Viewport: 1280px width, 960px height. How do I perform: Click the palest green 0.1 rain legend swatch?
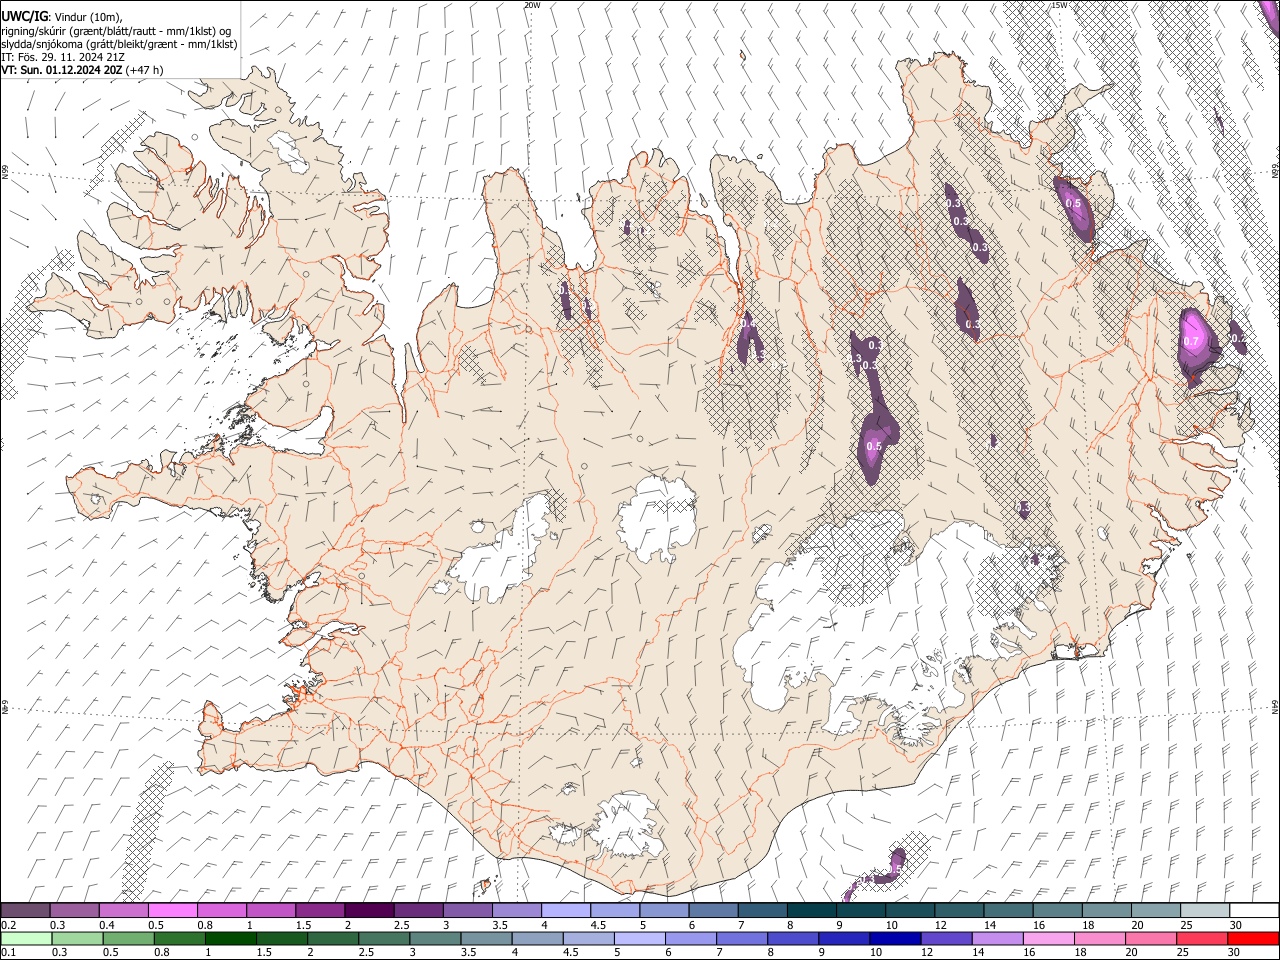pyautogui.click(x=26, y=938)
